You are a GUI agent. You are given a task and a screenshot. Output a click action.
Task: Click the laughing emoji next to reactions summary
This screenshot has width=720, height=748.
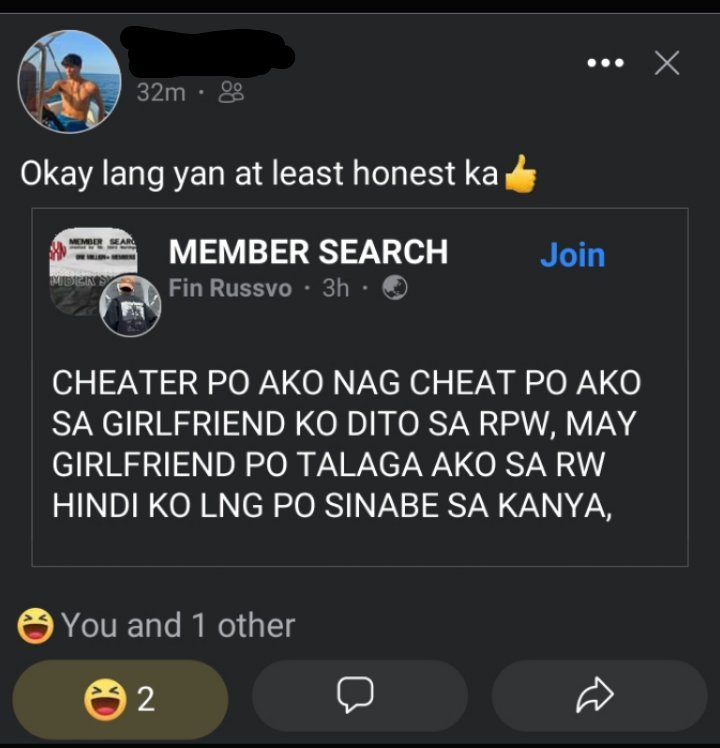tap(35, 626)
